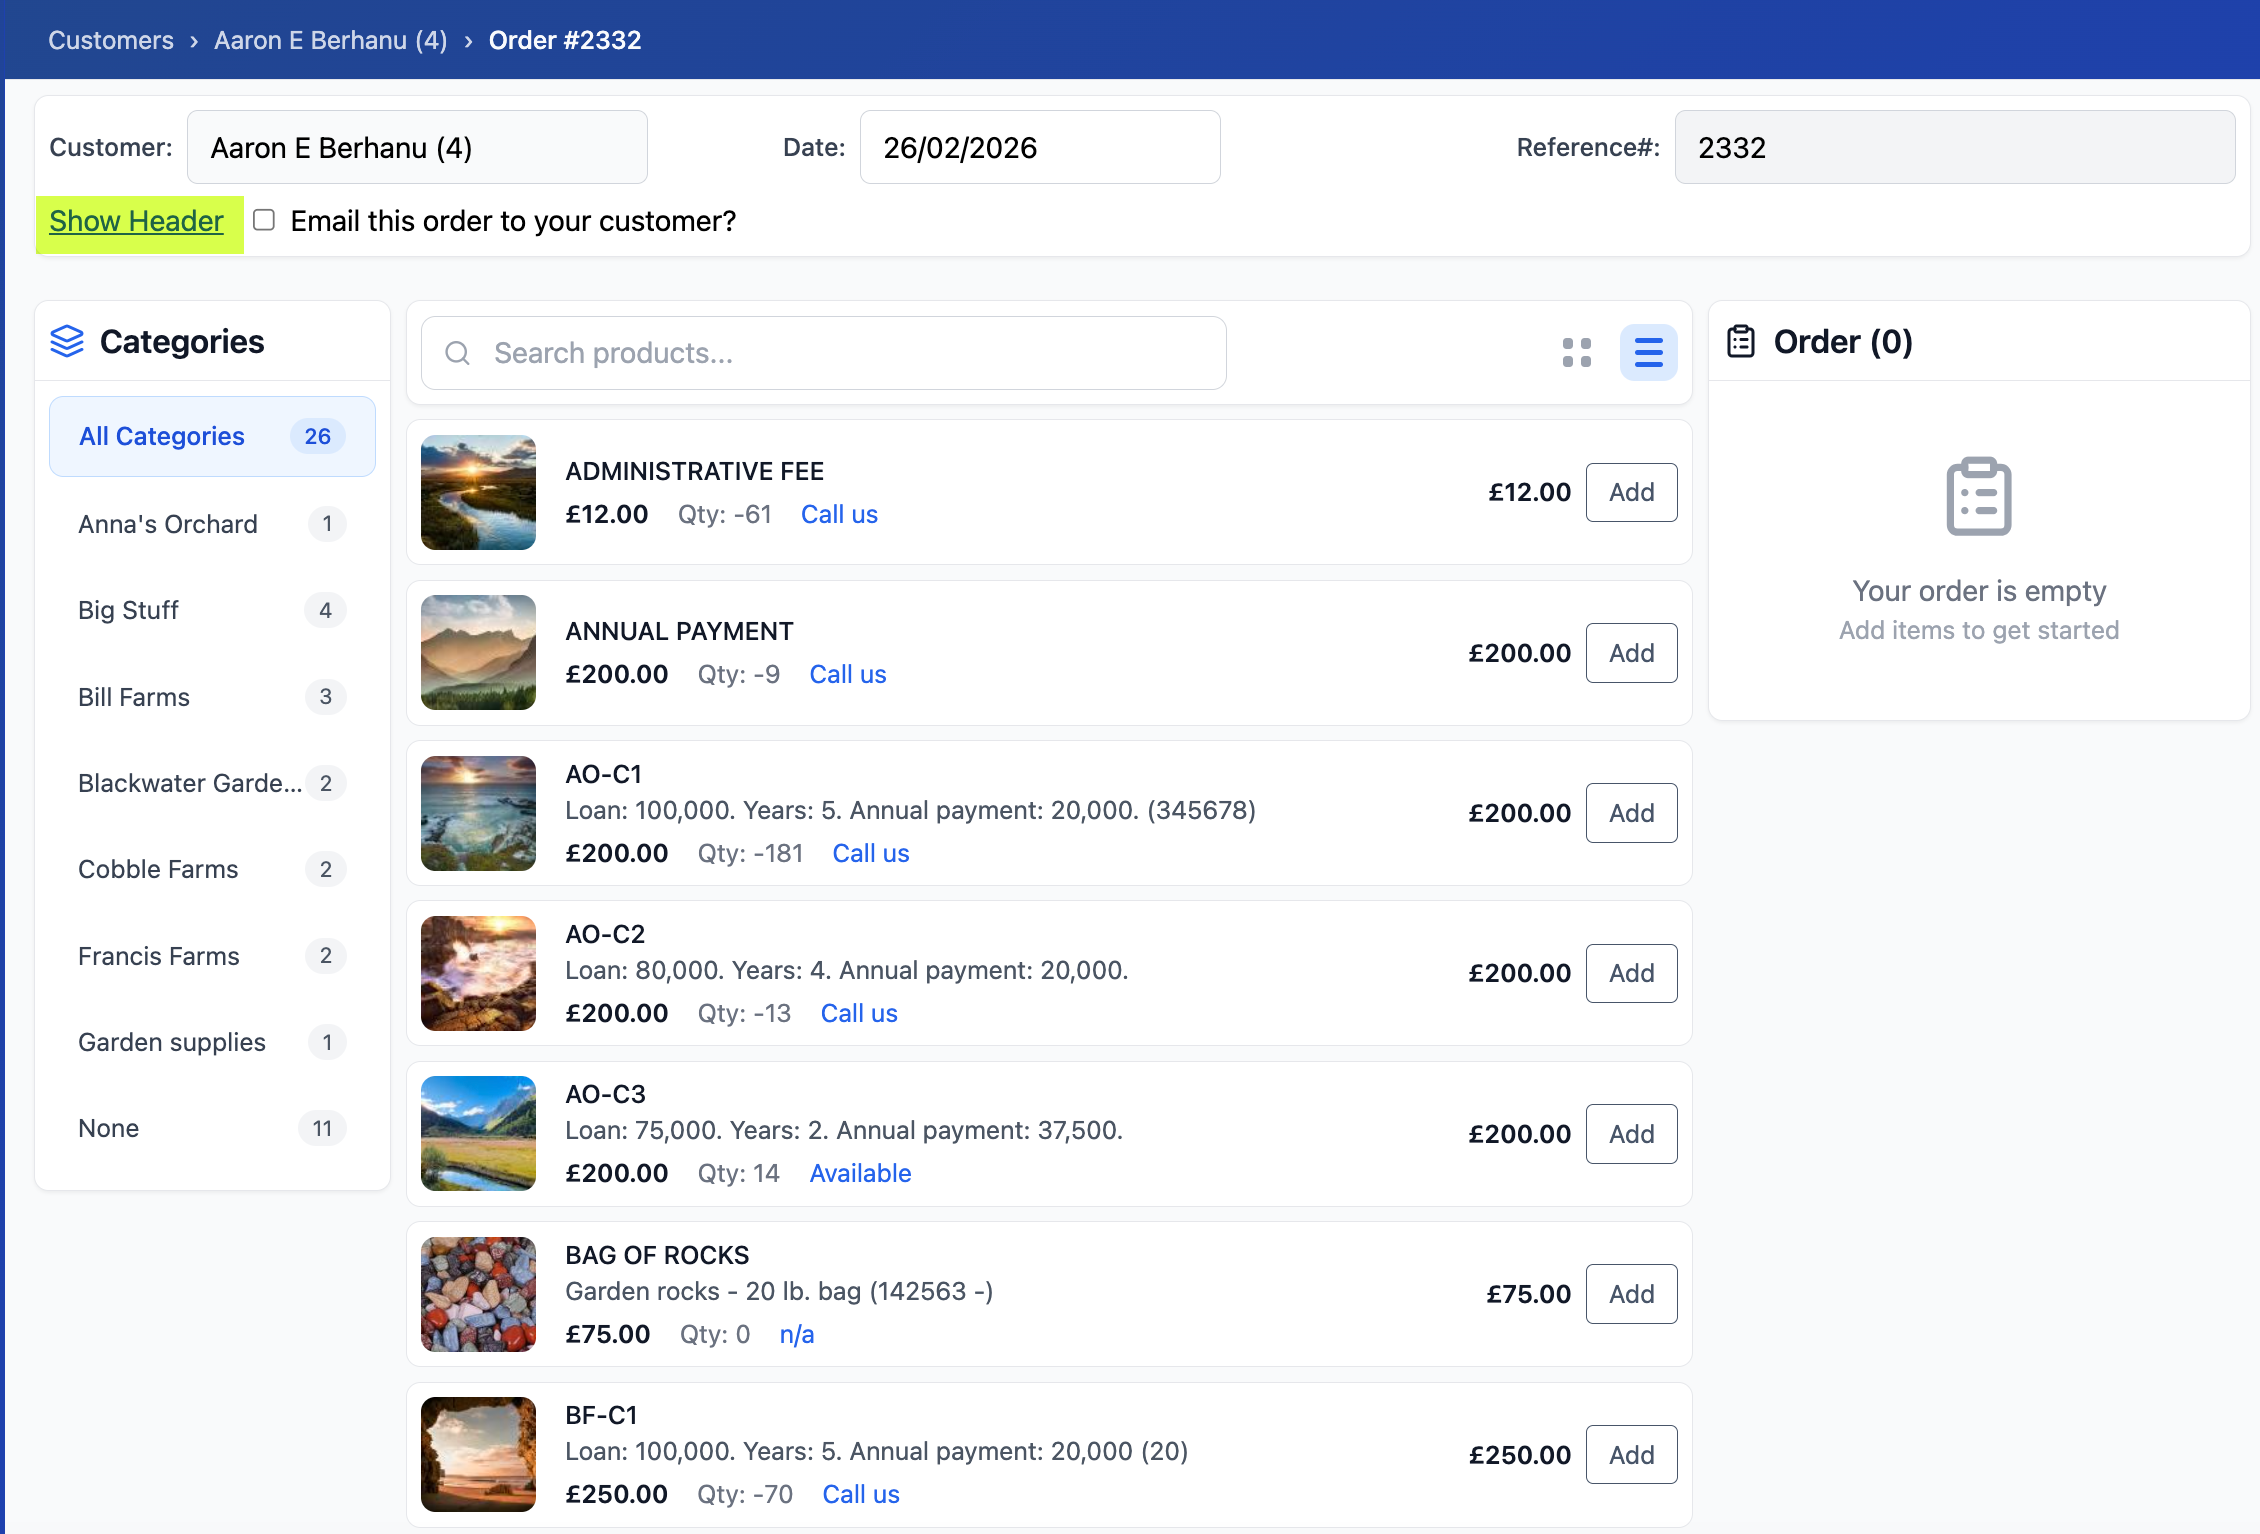Open the Bag of Rocks thumbnail
The height and width of the screenshot is (1534, 2260).
(x=478, y=1294)
